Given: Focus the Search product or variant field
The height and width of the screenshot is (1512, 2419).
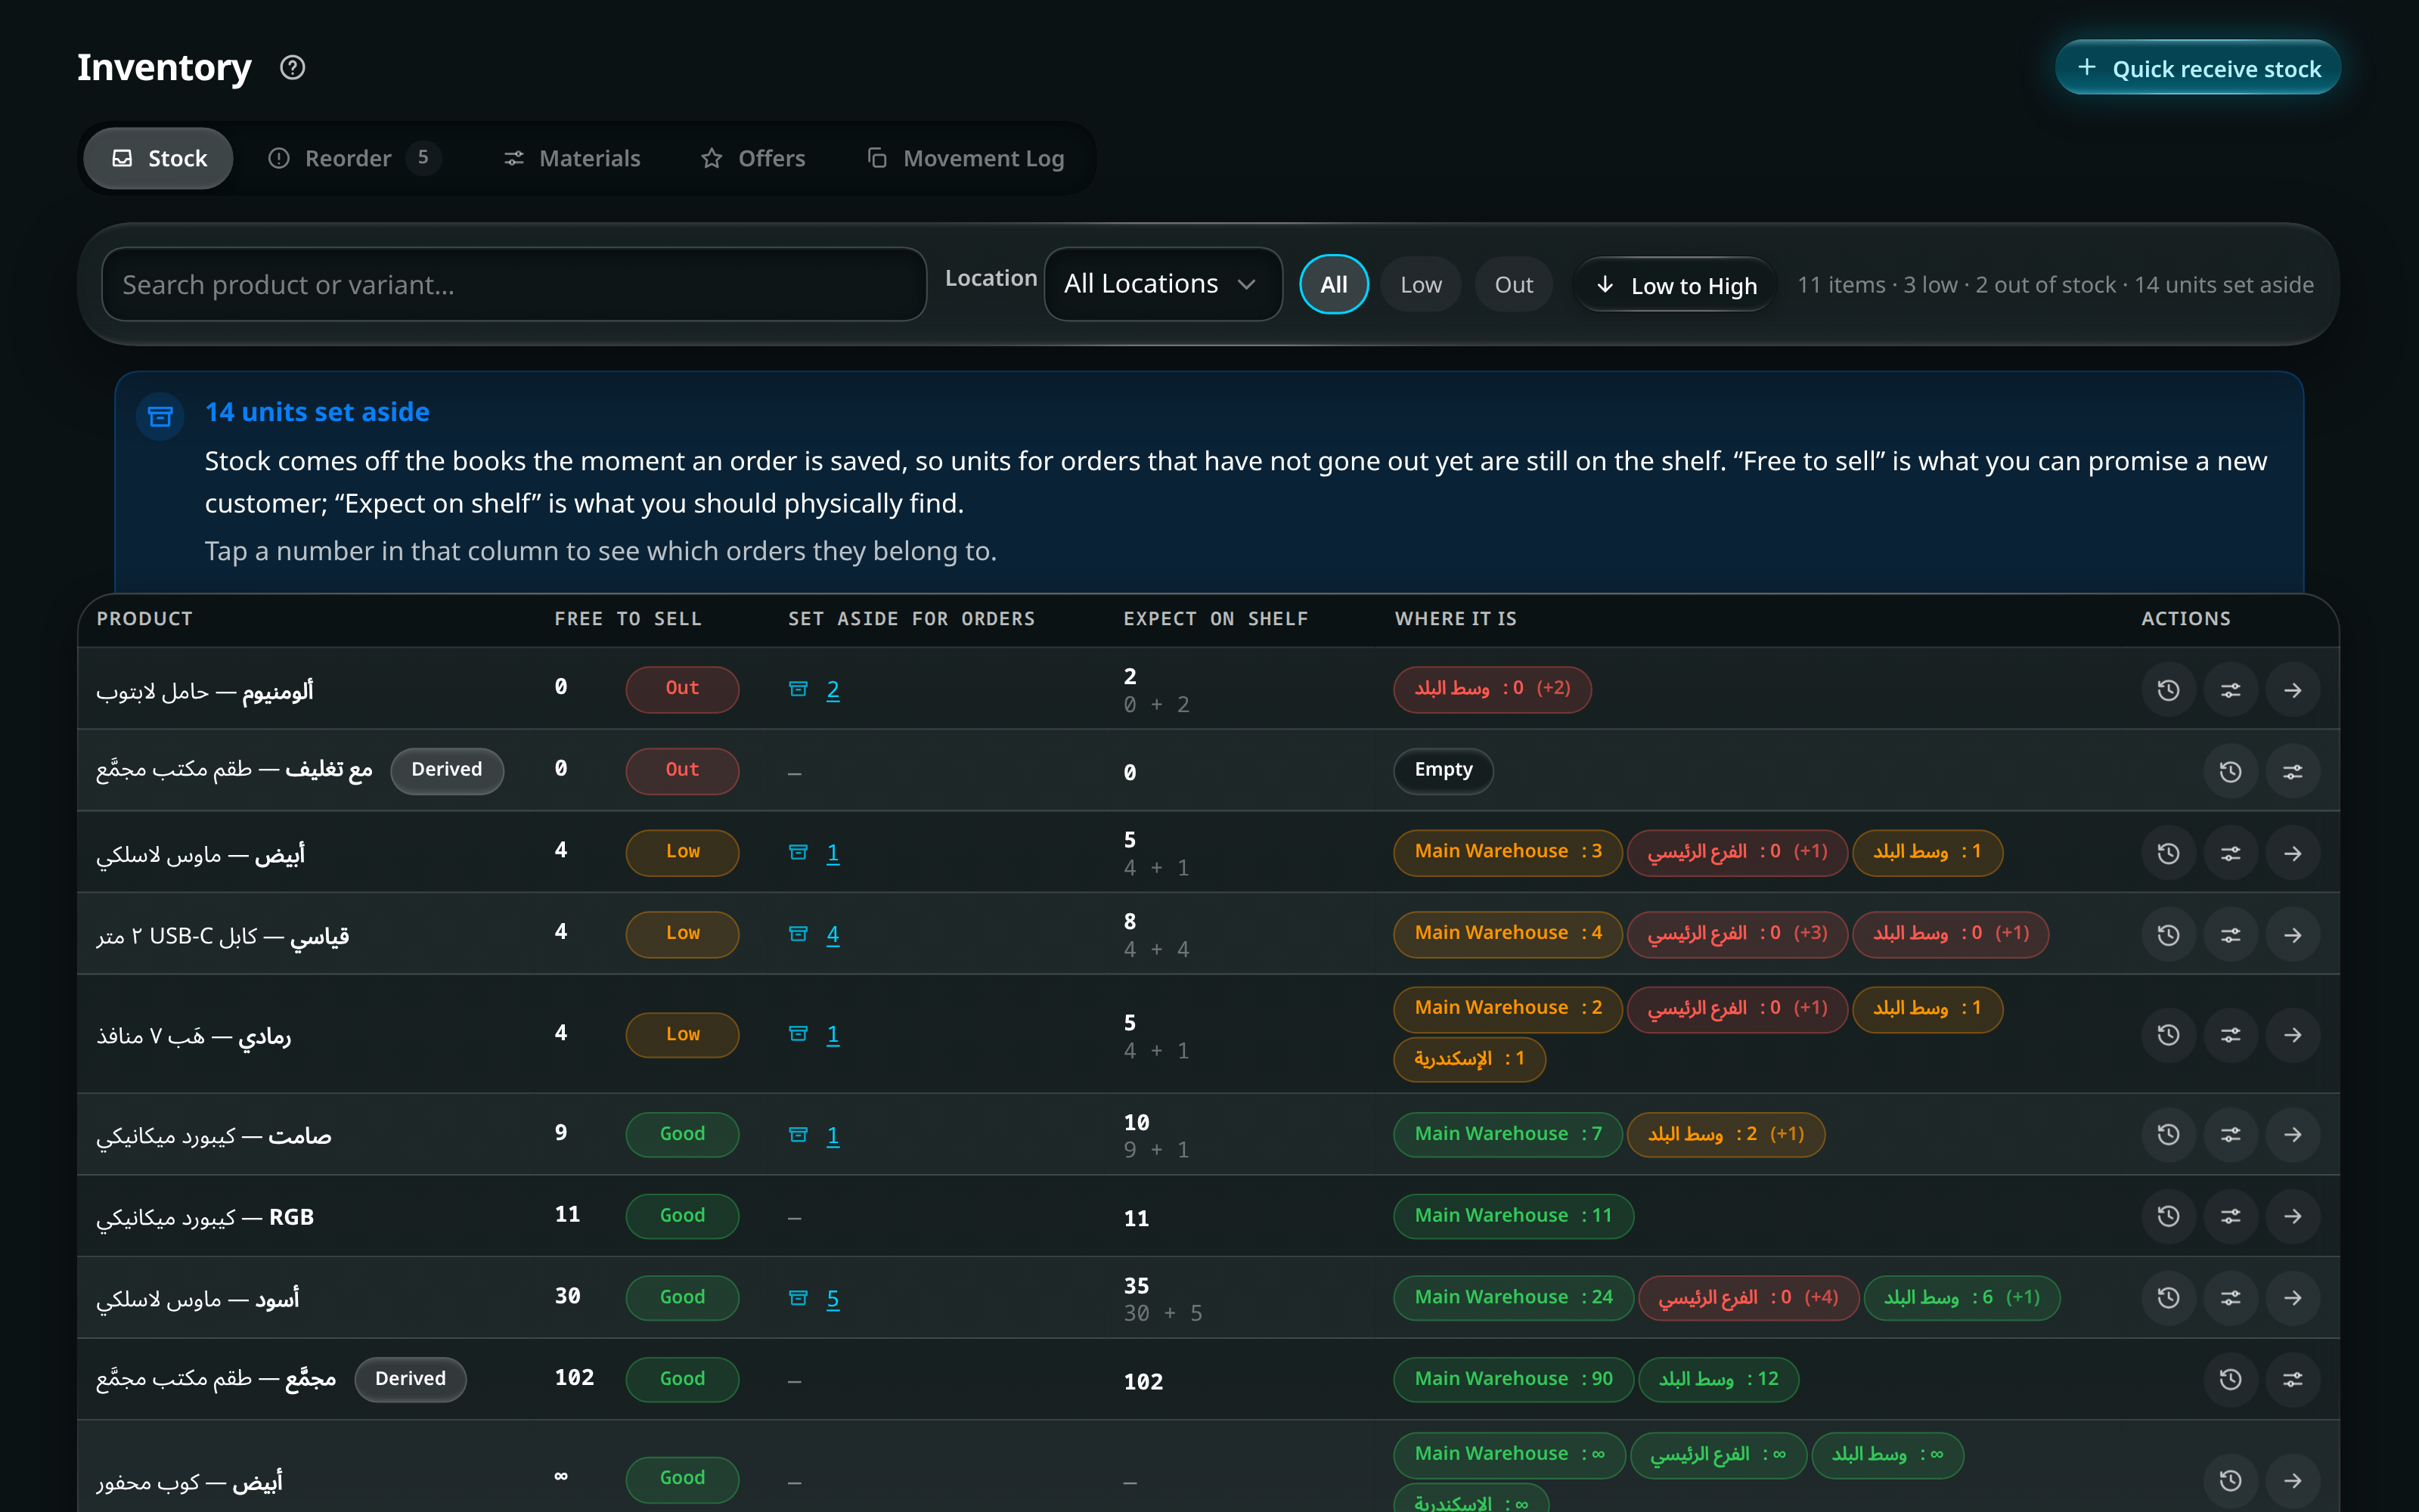Looking at the screenshot, I should (514, 284).
